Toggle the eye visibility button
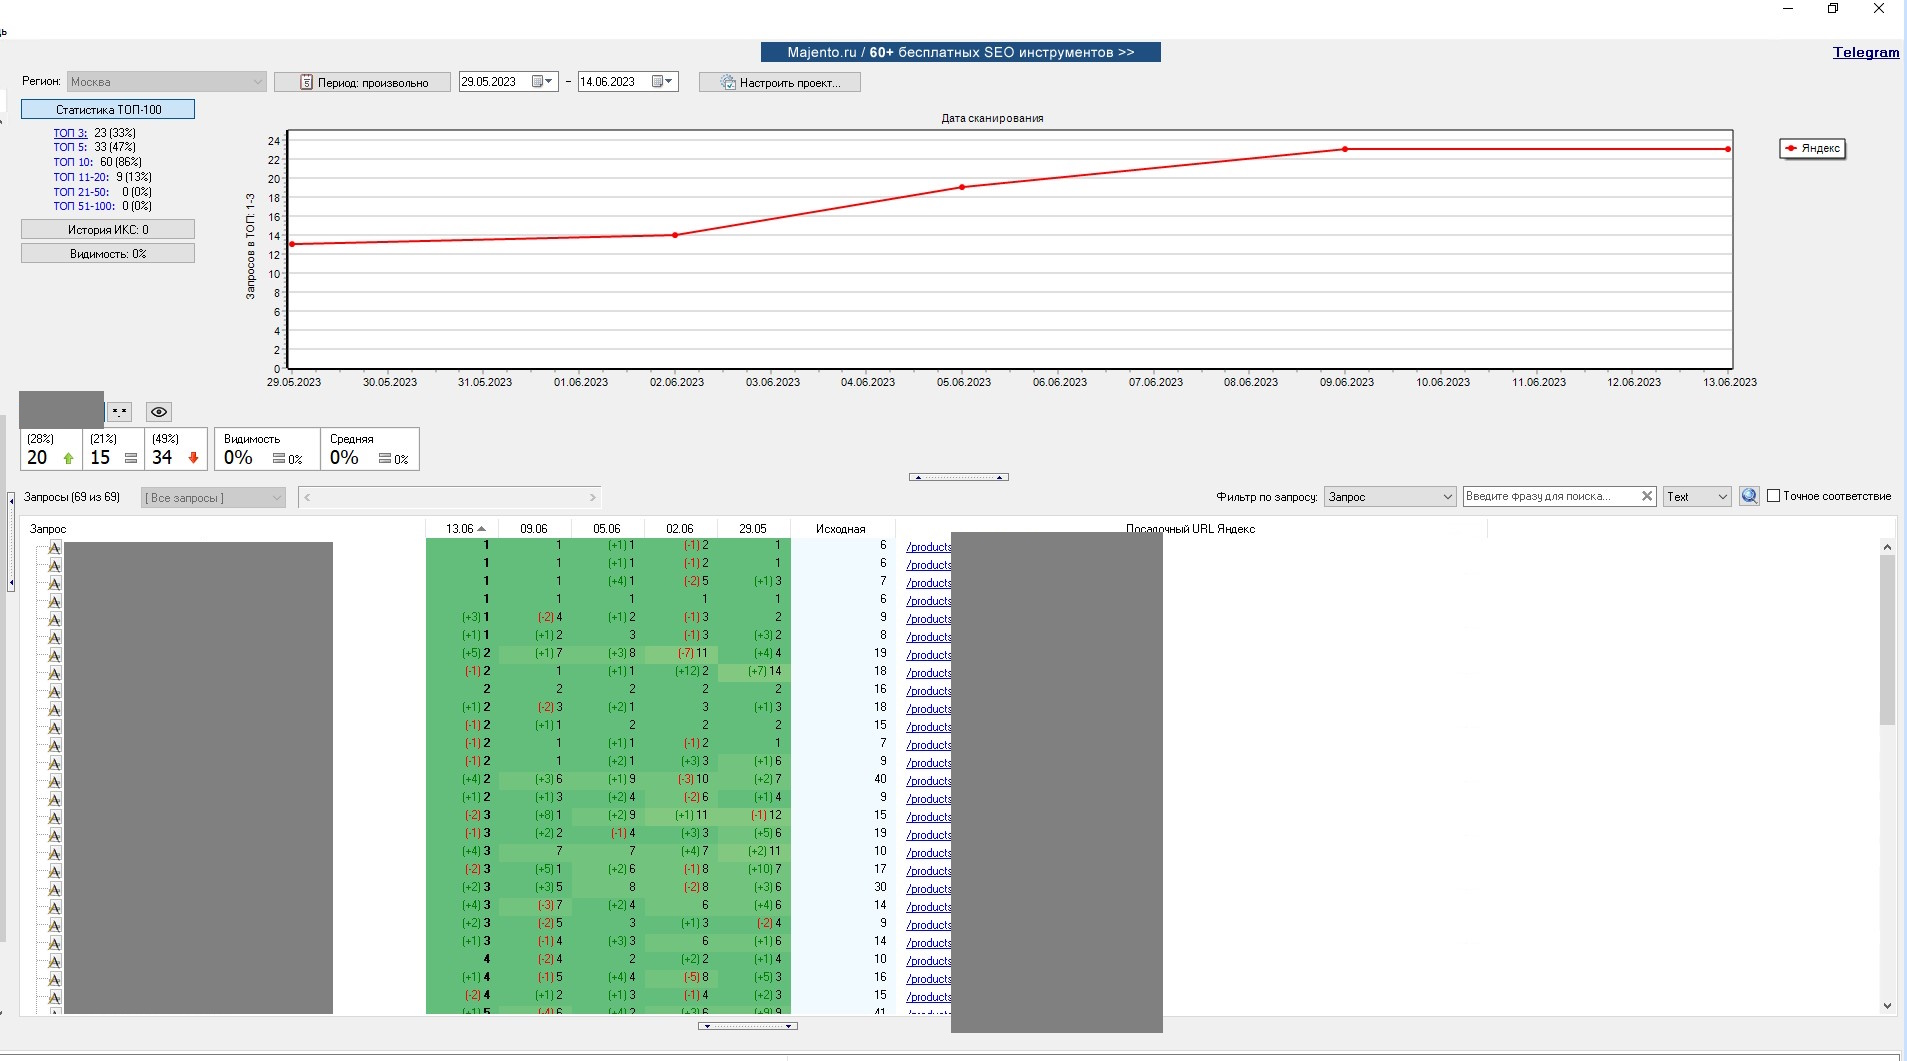1907x1061 pixels. 158,412
